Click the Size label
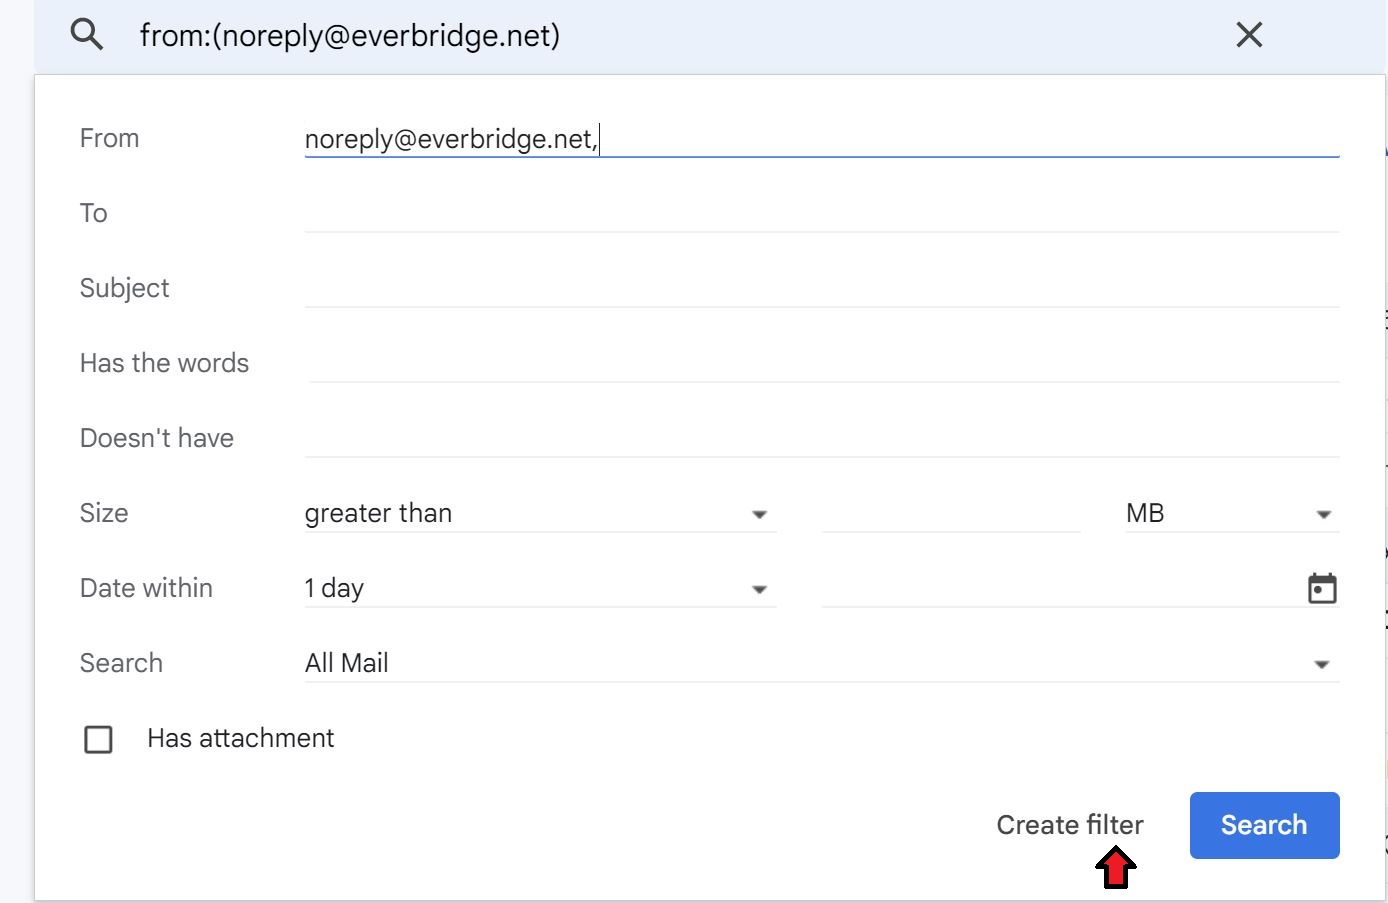1388x903 pixels. point(104,513)
